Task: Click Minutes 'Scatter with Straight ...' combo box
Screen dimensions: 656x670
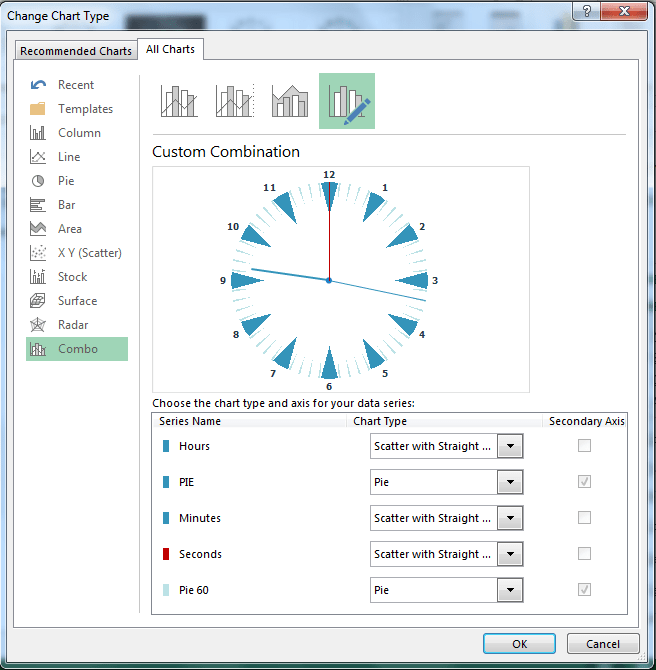Action: (x=447, y=518)
